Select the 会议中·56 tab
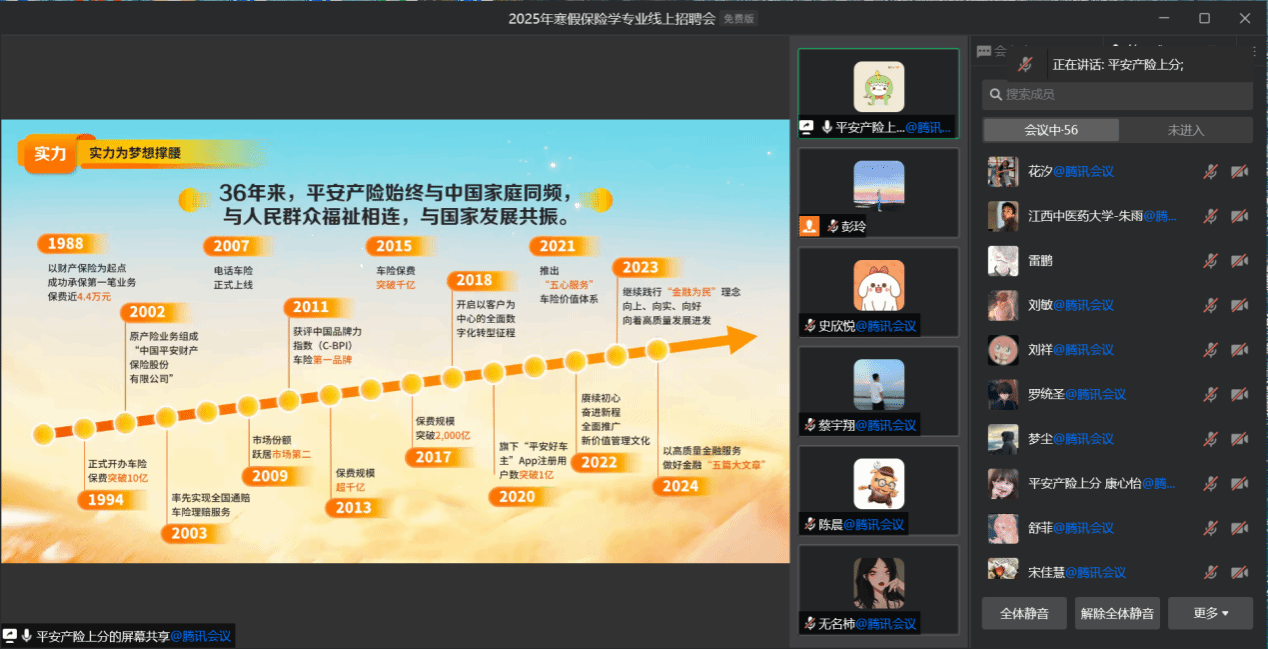1268x649 pixels. [1050, 130]
